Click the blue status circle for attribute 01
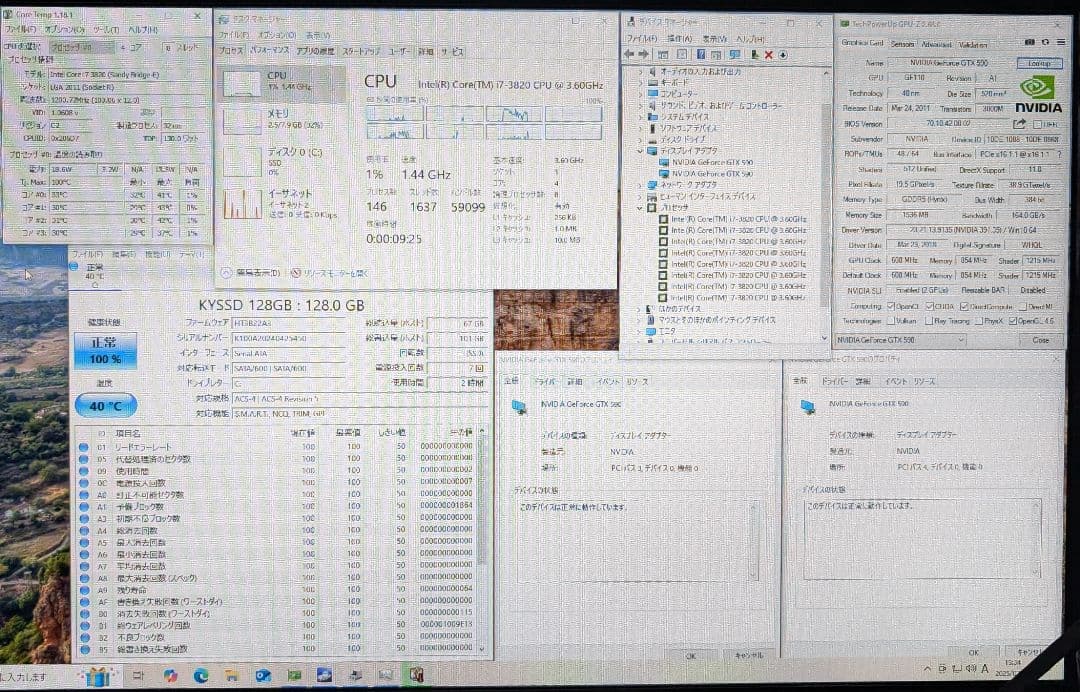This screenshot has height=692, width=1080. 84,447
